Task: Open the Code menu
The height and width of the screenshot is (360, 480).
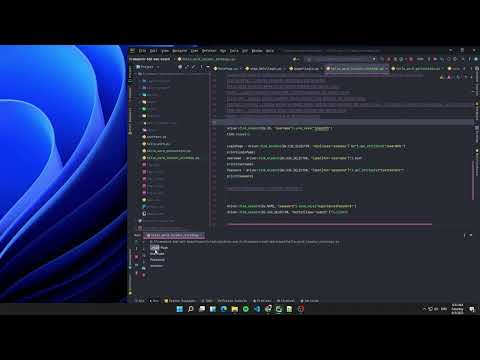Action: [195, 51]
